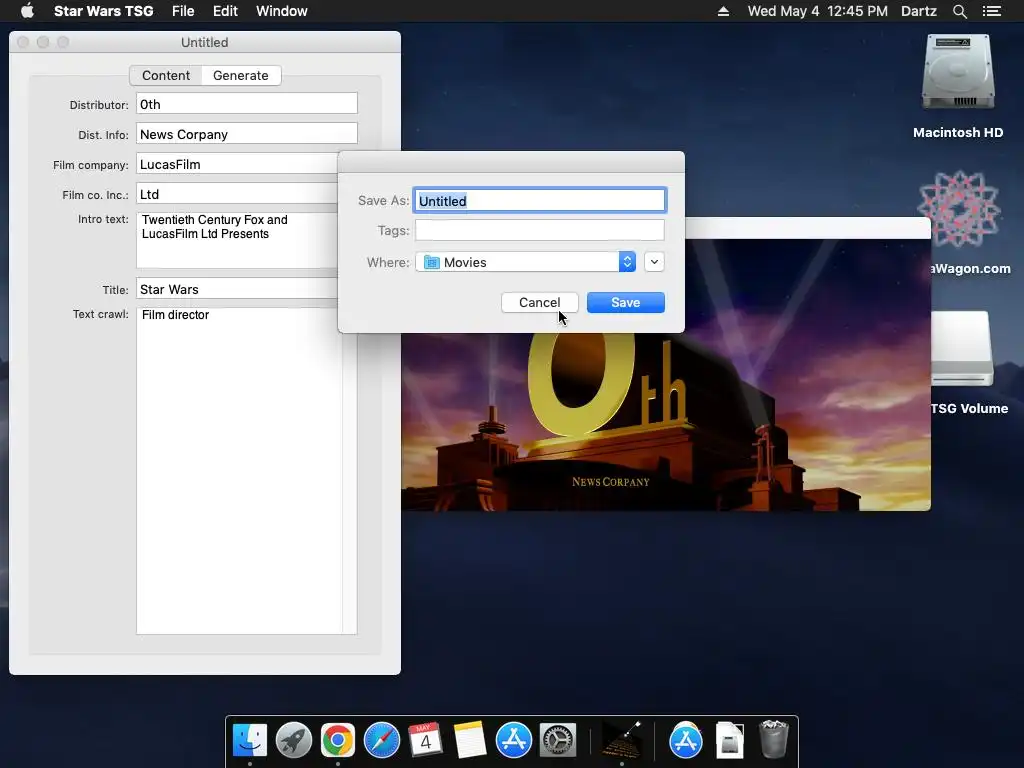Open the Star Wars TSG application menu
The image size is (1024, 768).
click(x=103, y=11)
